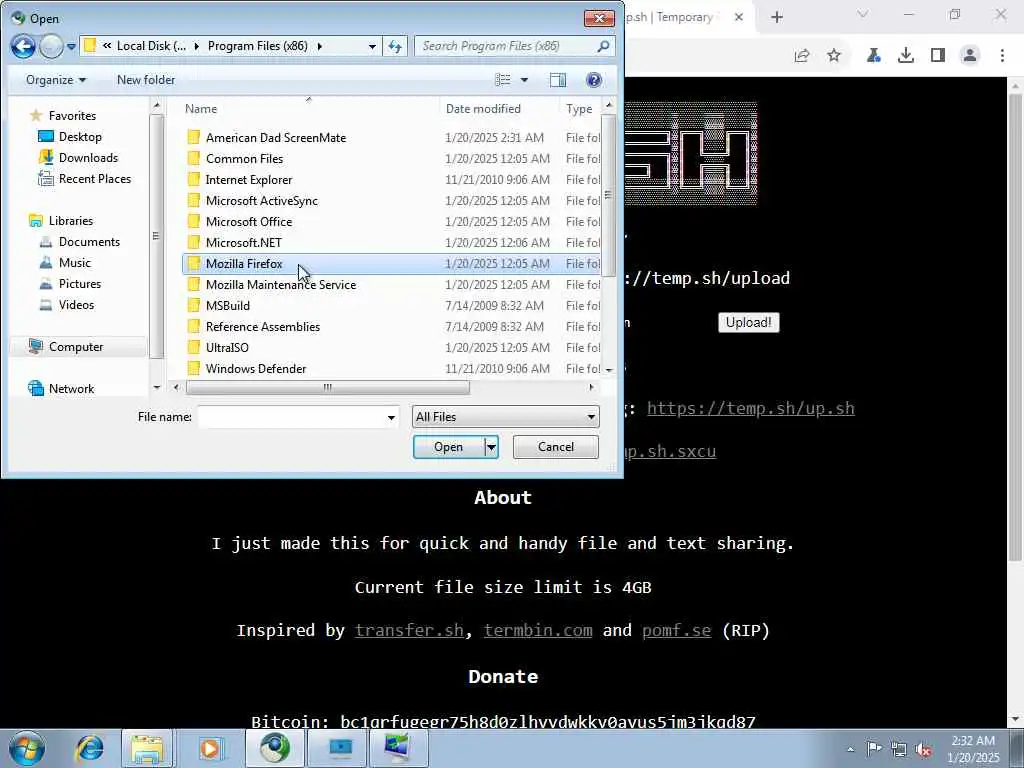Click Chrome share page icon

[x=802, y=56]
